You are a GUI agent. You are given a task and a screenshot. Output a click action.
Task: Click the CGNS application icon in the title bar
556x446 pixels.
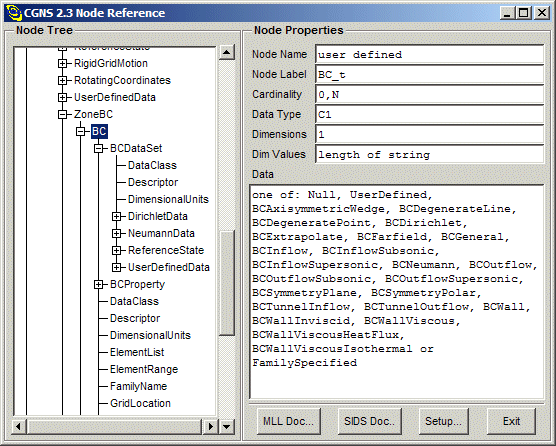coord(14,13)
